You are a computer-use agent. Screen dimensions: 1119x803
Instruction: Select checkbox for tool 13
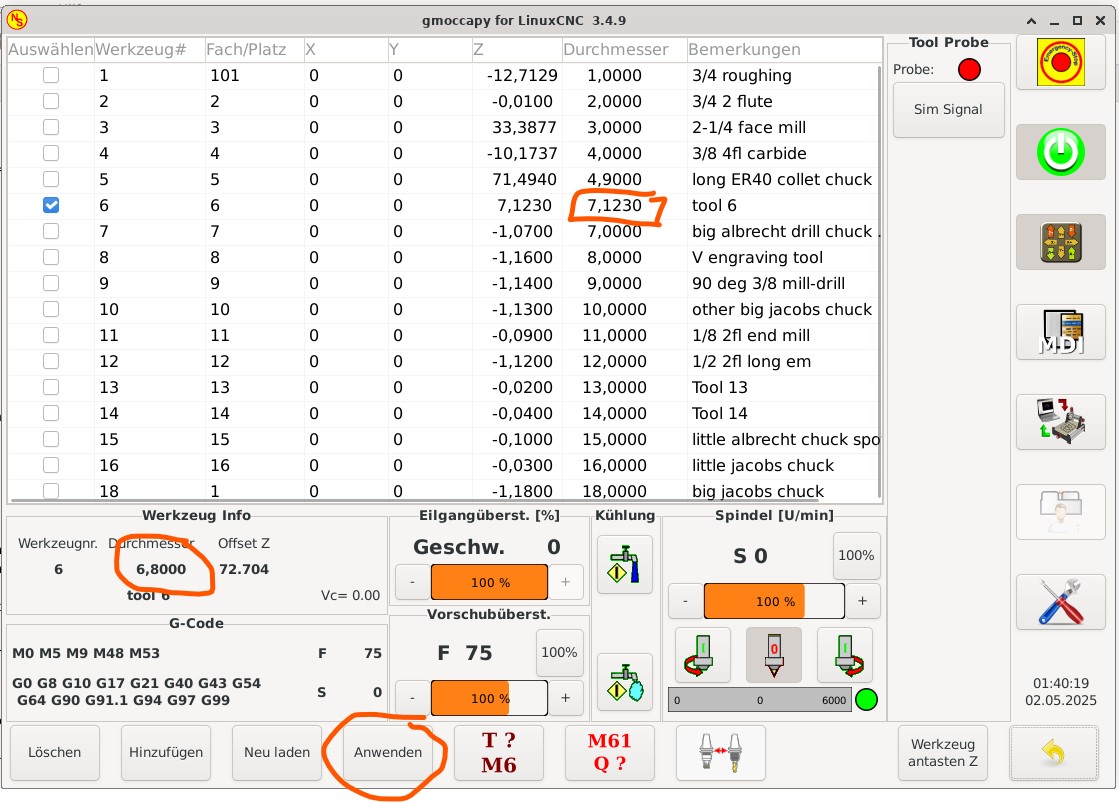click(x=51, y=387)
